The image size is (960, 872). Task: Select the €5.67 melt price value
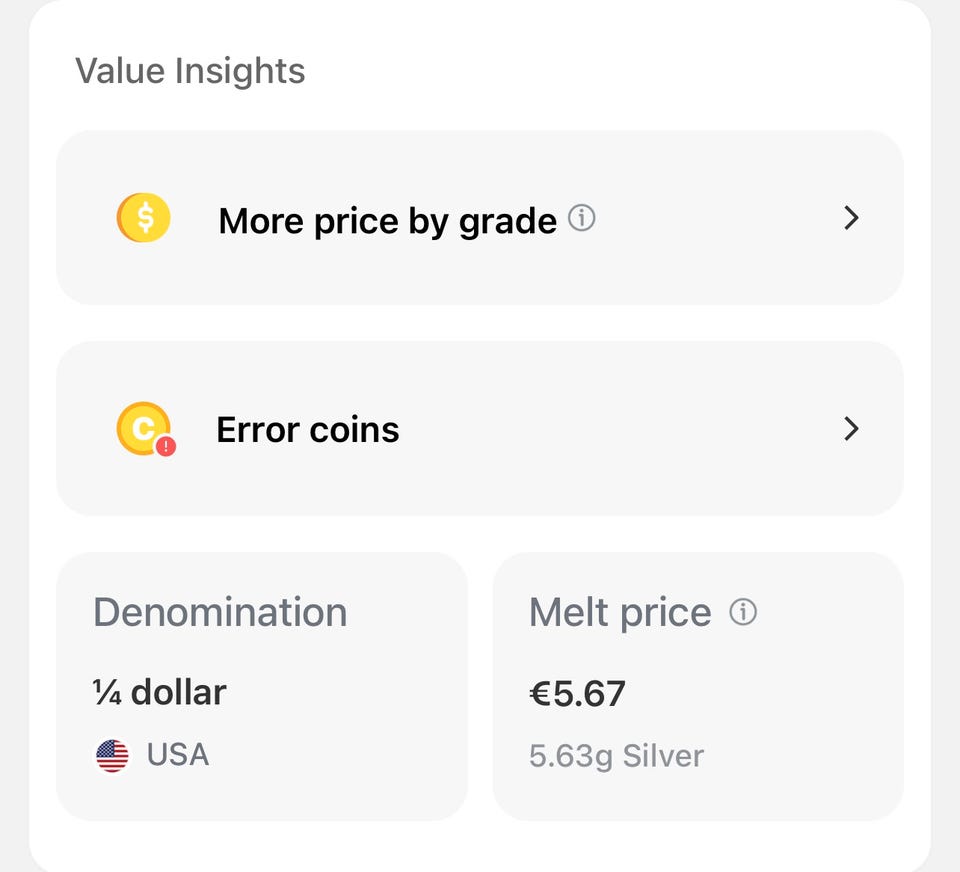(577, 693)
